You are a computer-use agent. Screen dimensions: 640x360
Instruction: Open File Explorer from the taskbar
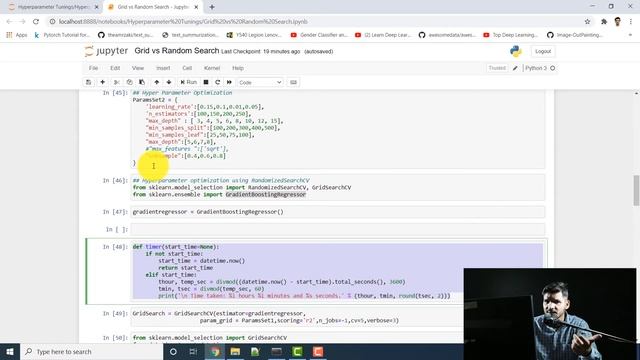point(235,351)
